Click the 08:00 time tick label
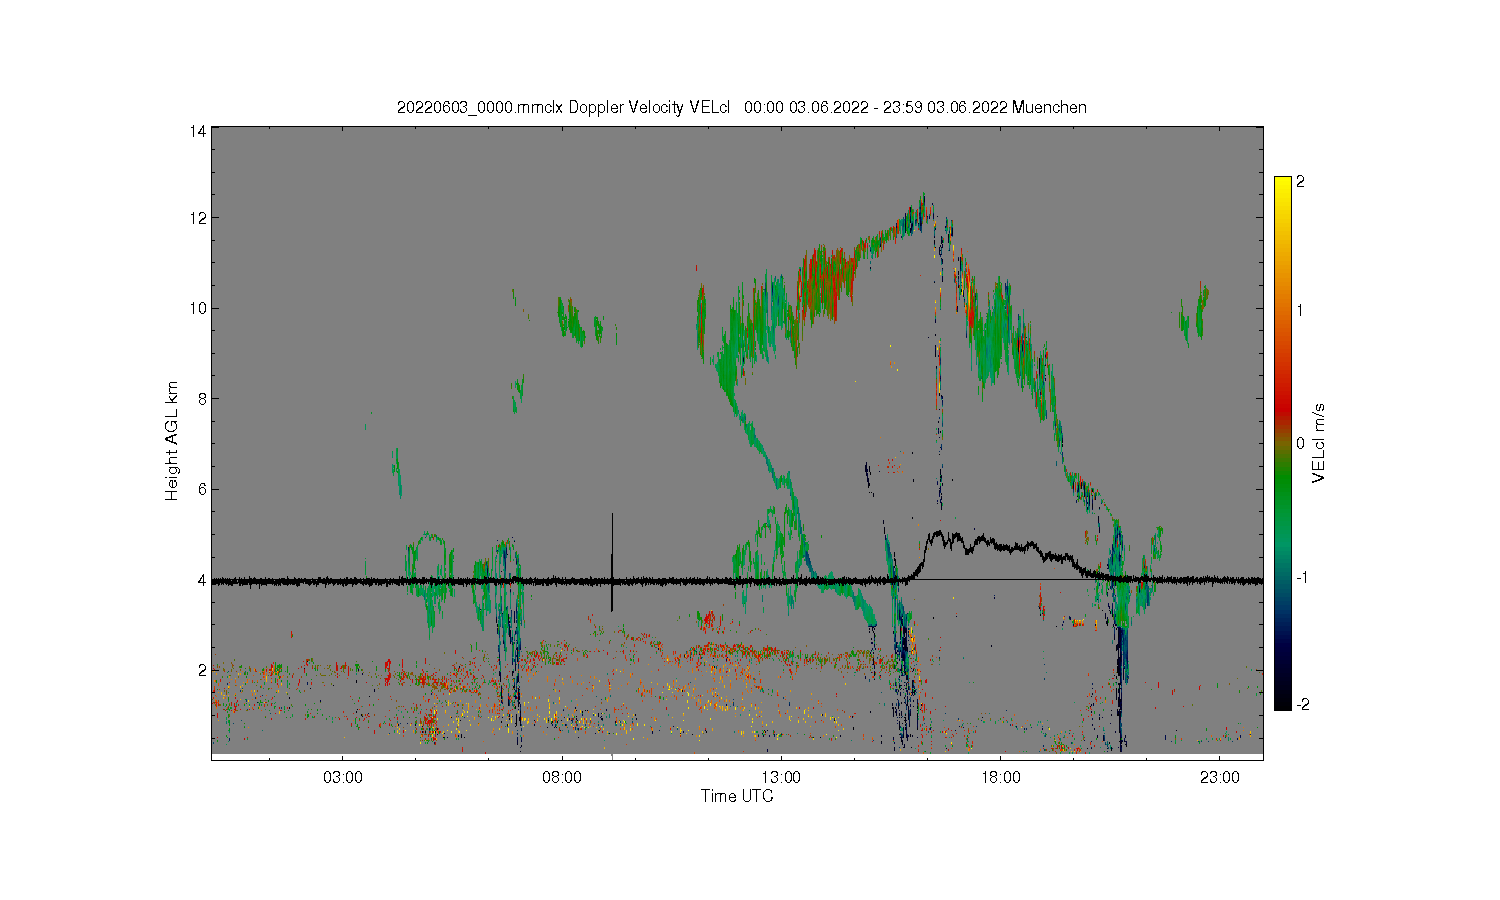 coord(562,777)
